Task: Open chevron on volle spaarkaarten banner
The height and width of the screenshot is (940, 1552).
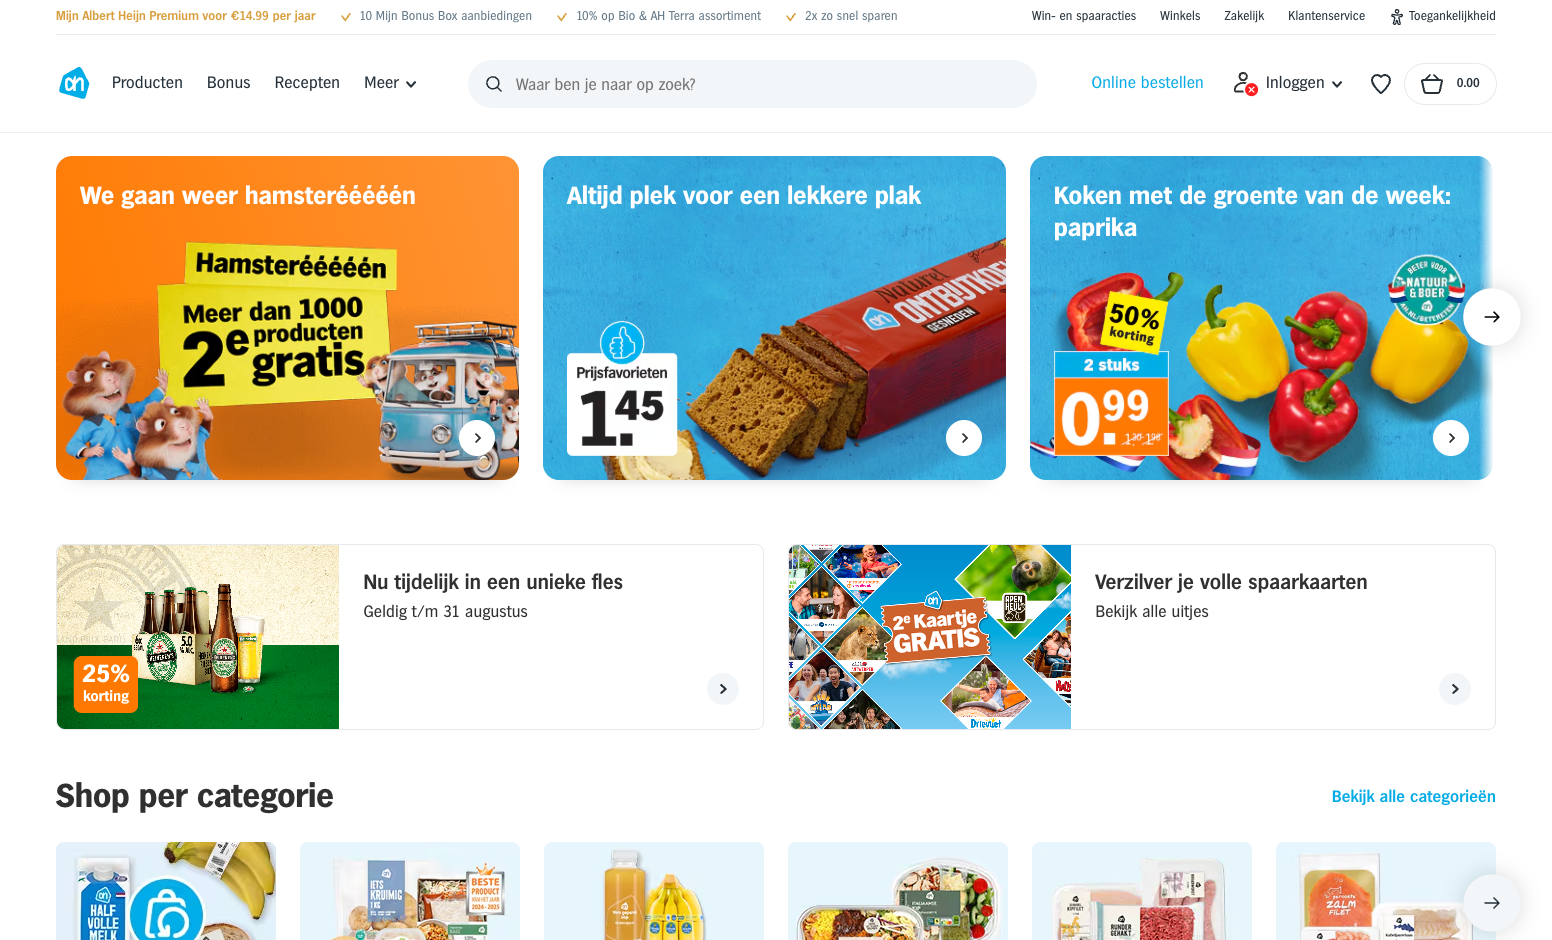Action: tap(1455, 689)
